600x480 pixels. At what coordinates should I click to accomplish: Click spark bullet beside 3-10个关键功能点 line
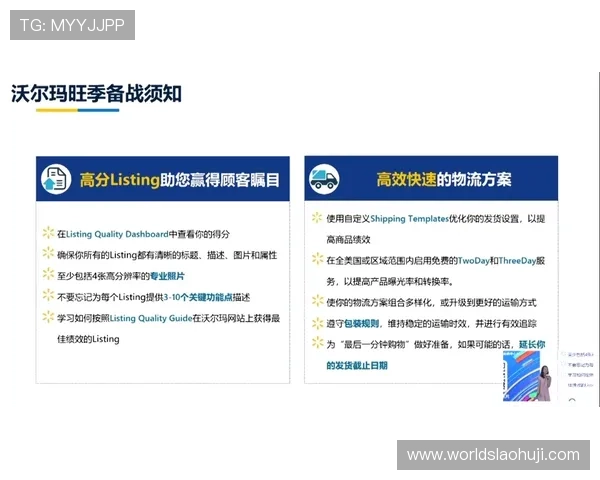[x=49, y=296]
